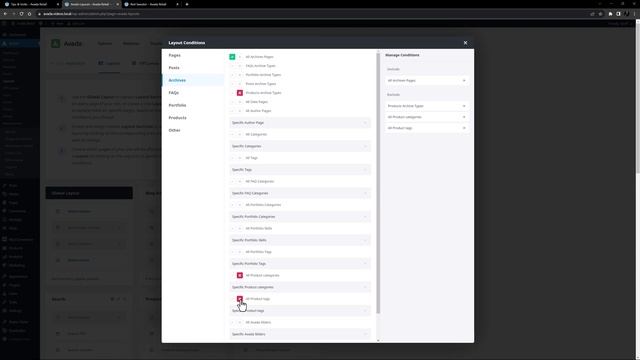Image resolution: width=640 pixels, height=360 pixels.
Task: Reload the current browser page
Action: [21, 14]
